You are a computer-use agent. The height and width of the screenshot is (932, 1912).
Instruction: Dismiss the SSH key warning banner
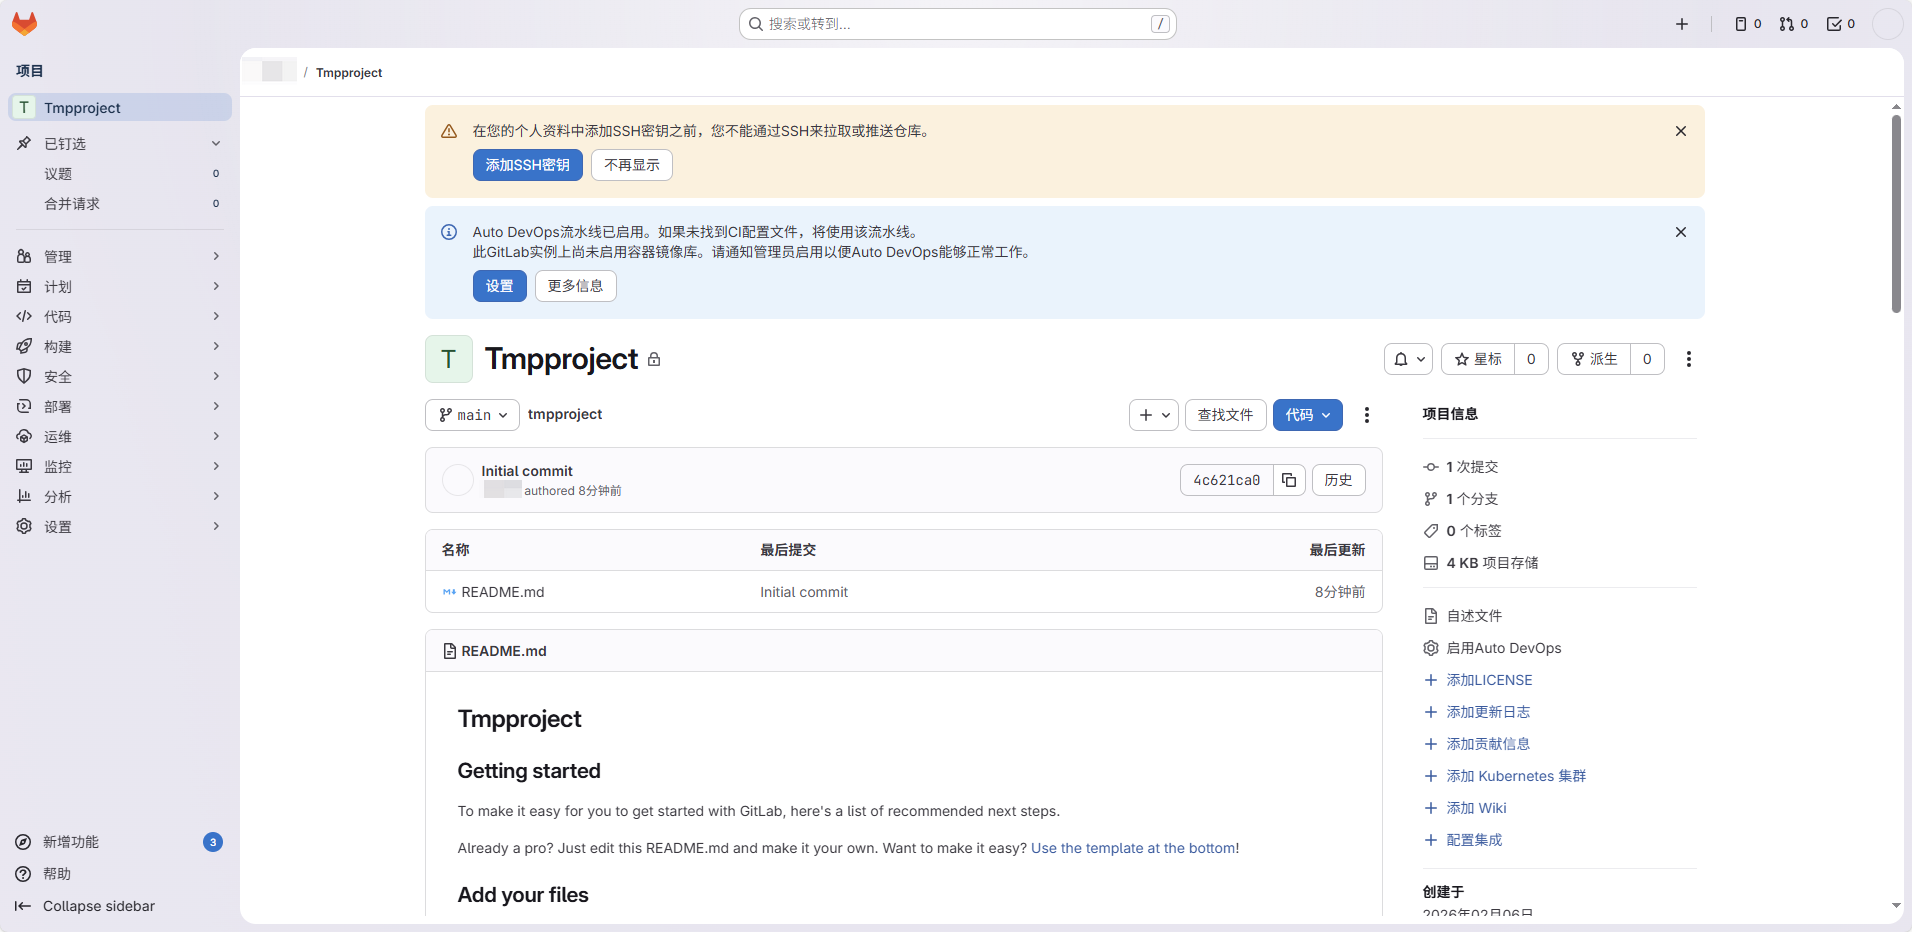[x=1680, y=131]
